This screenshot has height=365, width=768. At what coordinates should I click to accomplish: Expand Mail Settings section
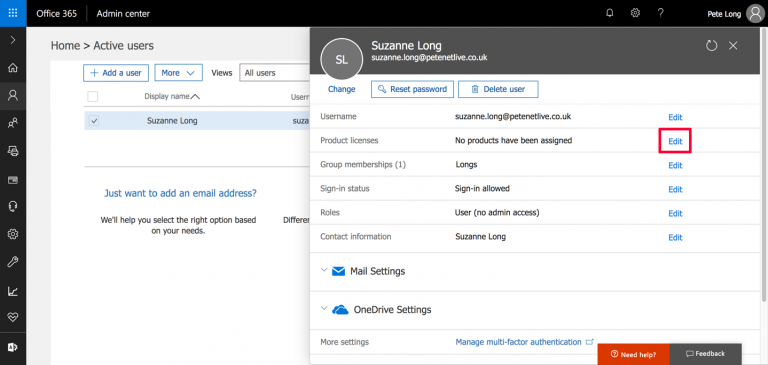(x=324, y=270)
